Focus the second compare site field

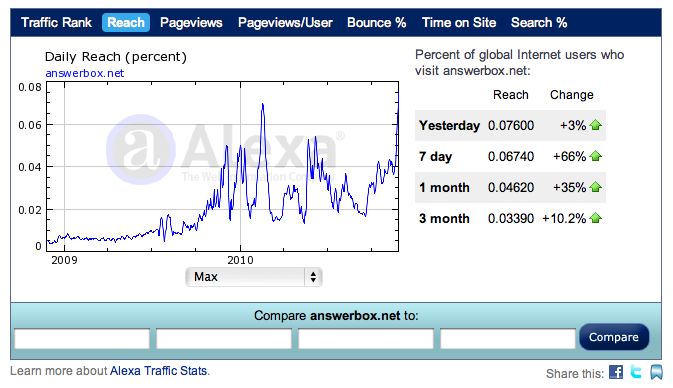click(x=224, y=339)
